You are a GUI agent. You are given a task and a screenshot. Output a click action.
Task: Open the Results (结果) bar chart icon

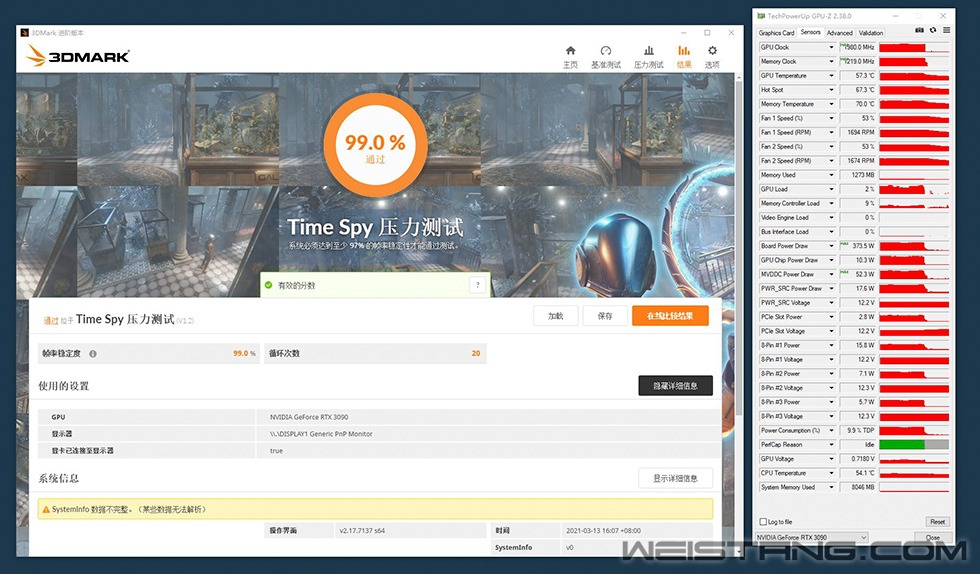(684, 51)
